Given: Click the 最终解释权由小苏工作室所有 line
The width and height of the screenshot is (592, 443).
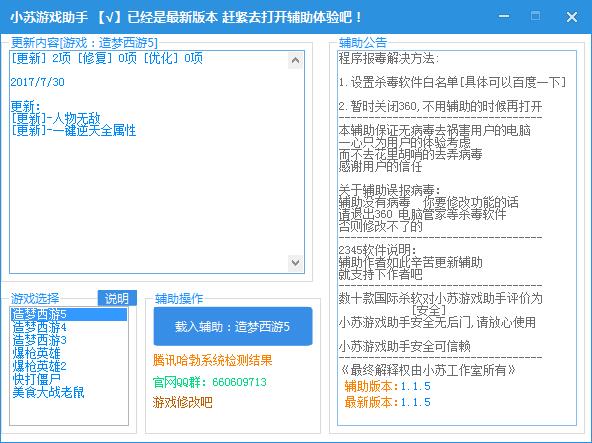Looking at the screenshot, I should pos(428,370).
